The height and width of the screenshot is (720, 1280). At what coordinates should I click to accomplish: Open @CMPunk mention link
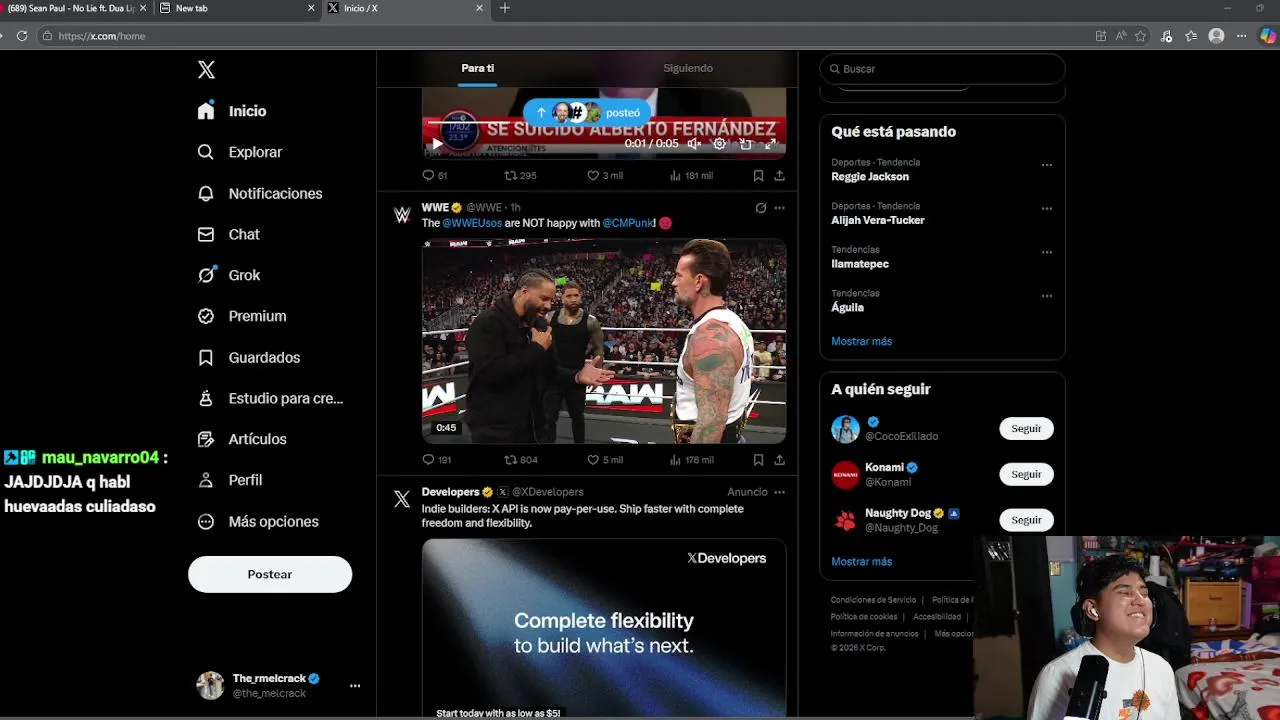coord(628,223)
